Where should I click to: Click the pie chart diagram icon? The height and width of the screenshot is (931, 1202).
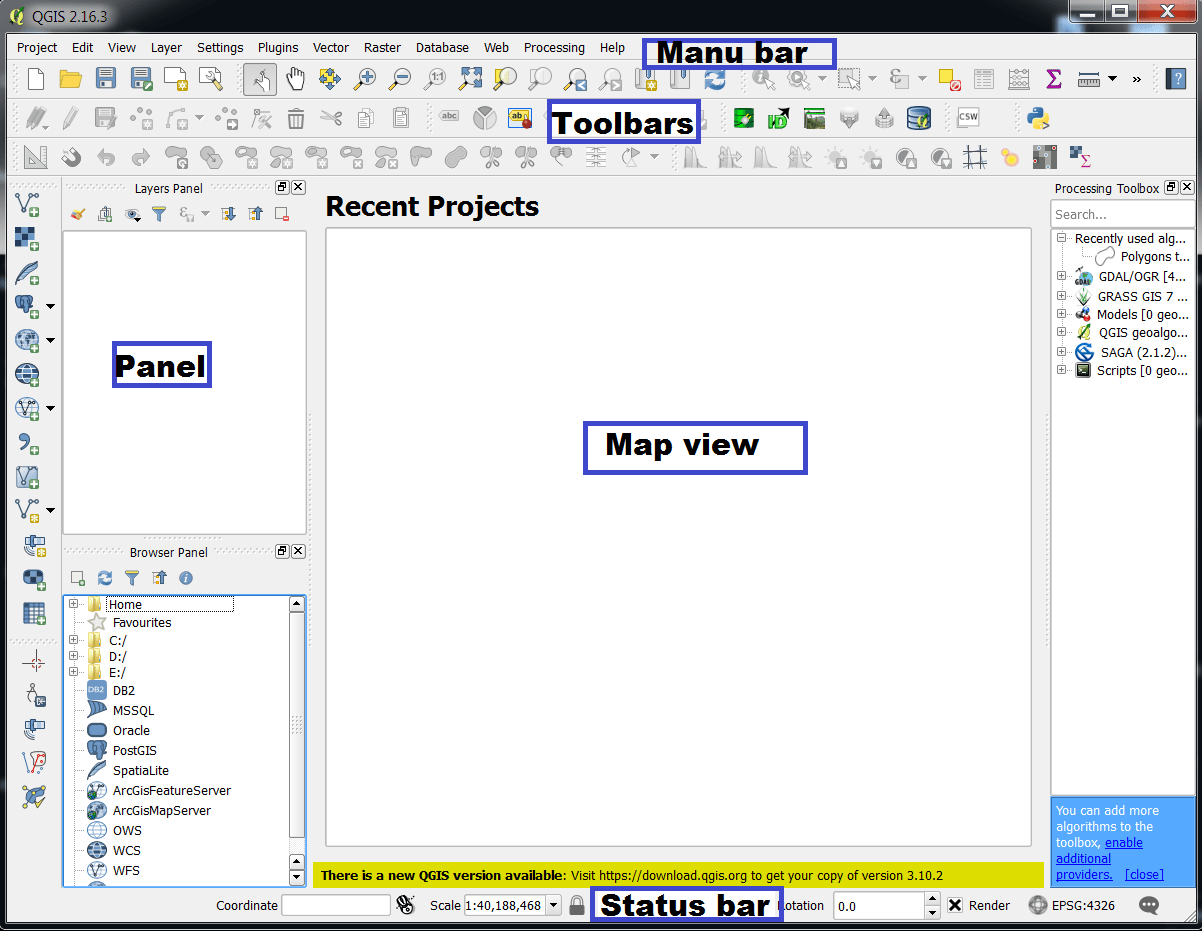(484, 119)
